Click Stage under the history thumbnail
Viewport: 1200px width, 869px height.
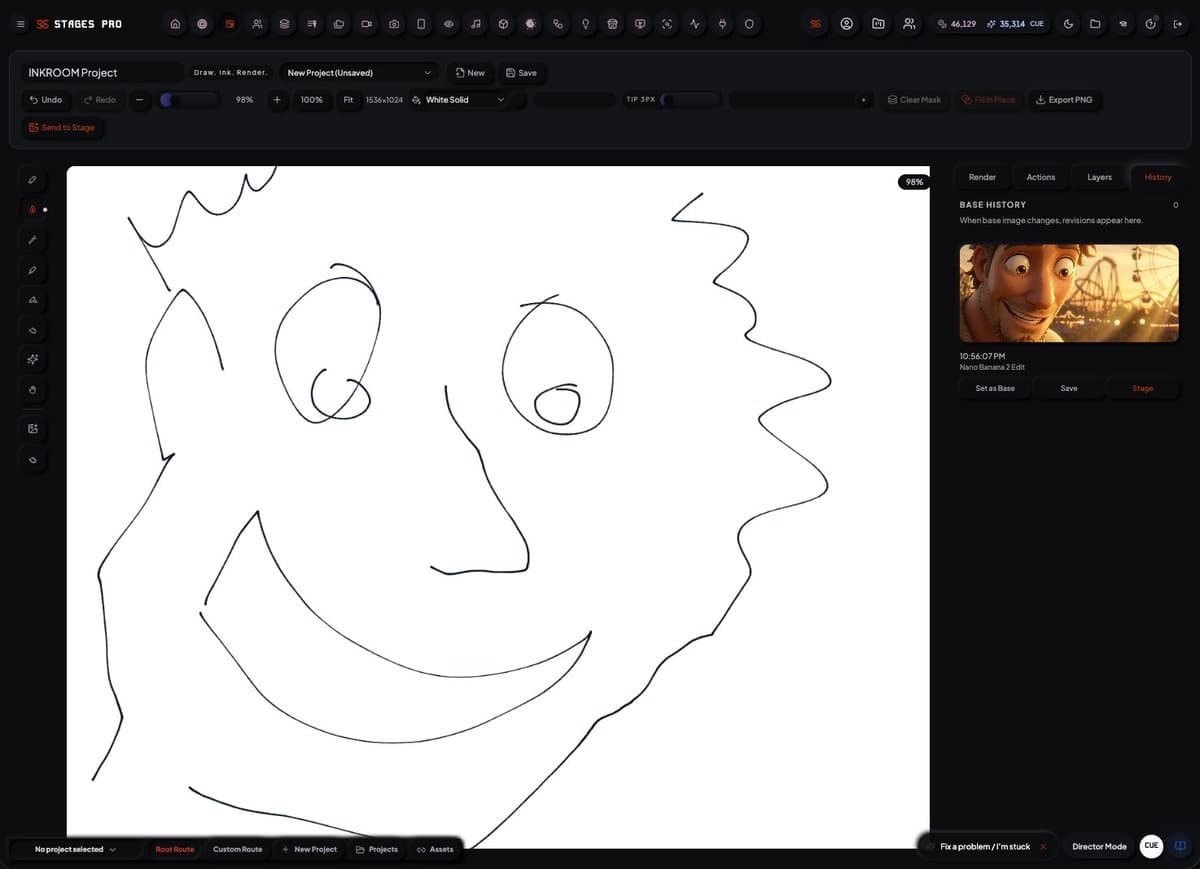(x=1143, y=388)
